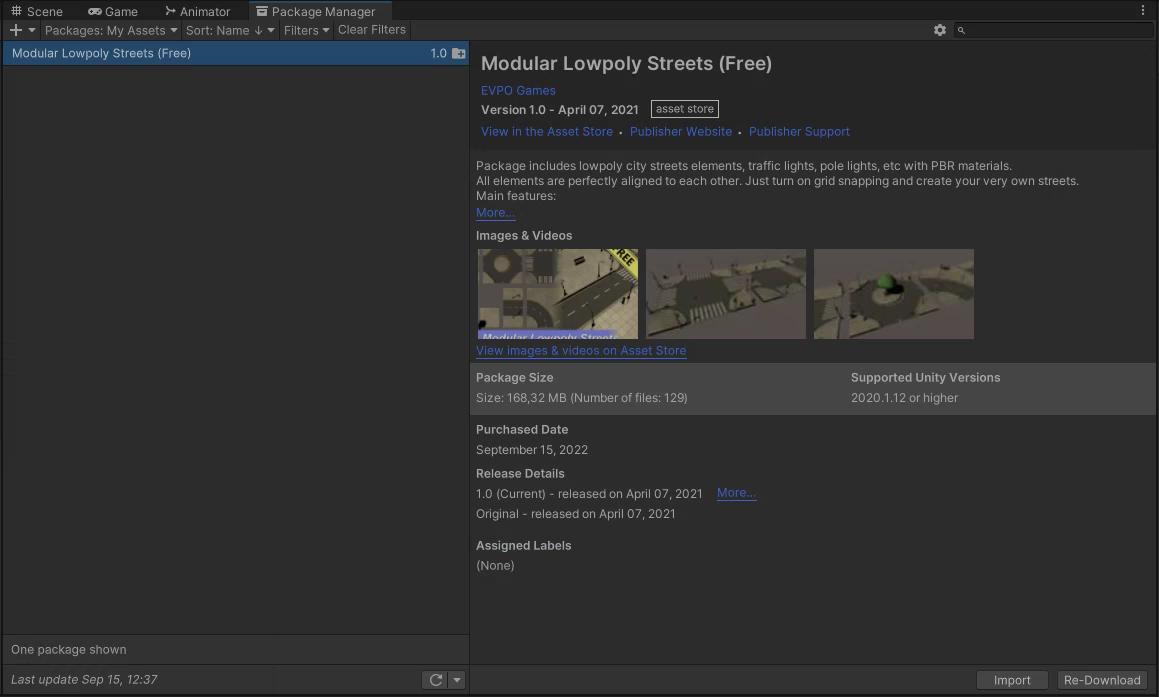This screenshot has height=697, width=1159.
Task: Click the first package preview thumbnail
Action: (x=557, y=294)
